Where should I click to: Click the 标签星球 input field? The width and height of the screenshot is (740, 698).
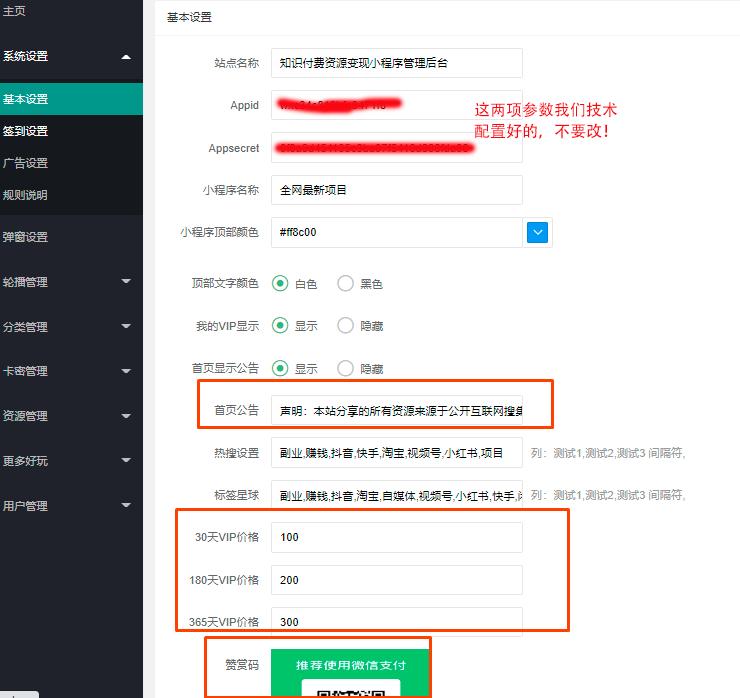pyautogui.click(x=396, y=495)
